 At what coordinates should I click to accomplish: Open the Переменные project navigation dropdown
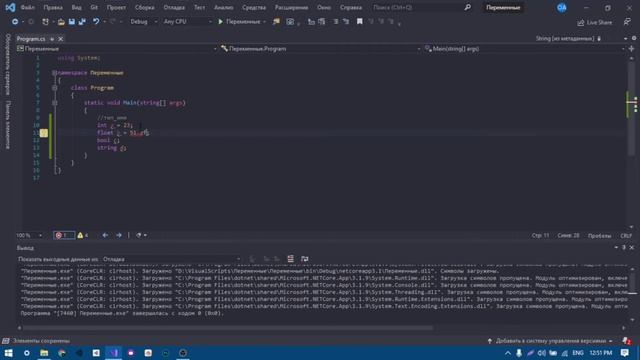click(117, 49)
